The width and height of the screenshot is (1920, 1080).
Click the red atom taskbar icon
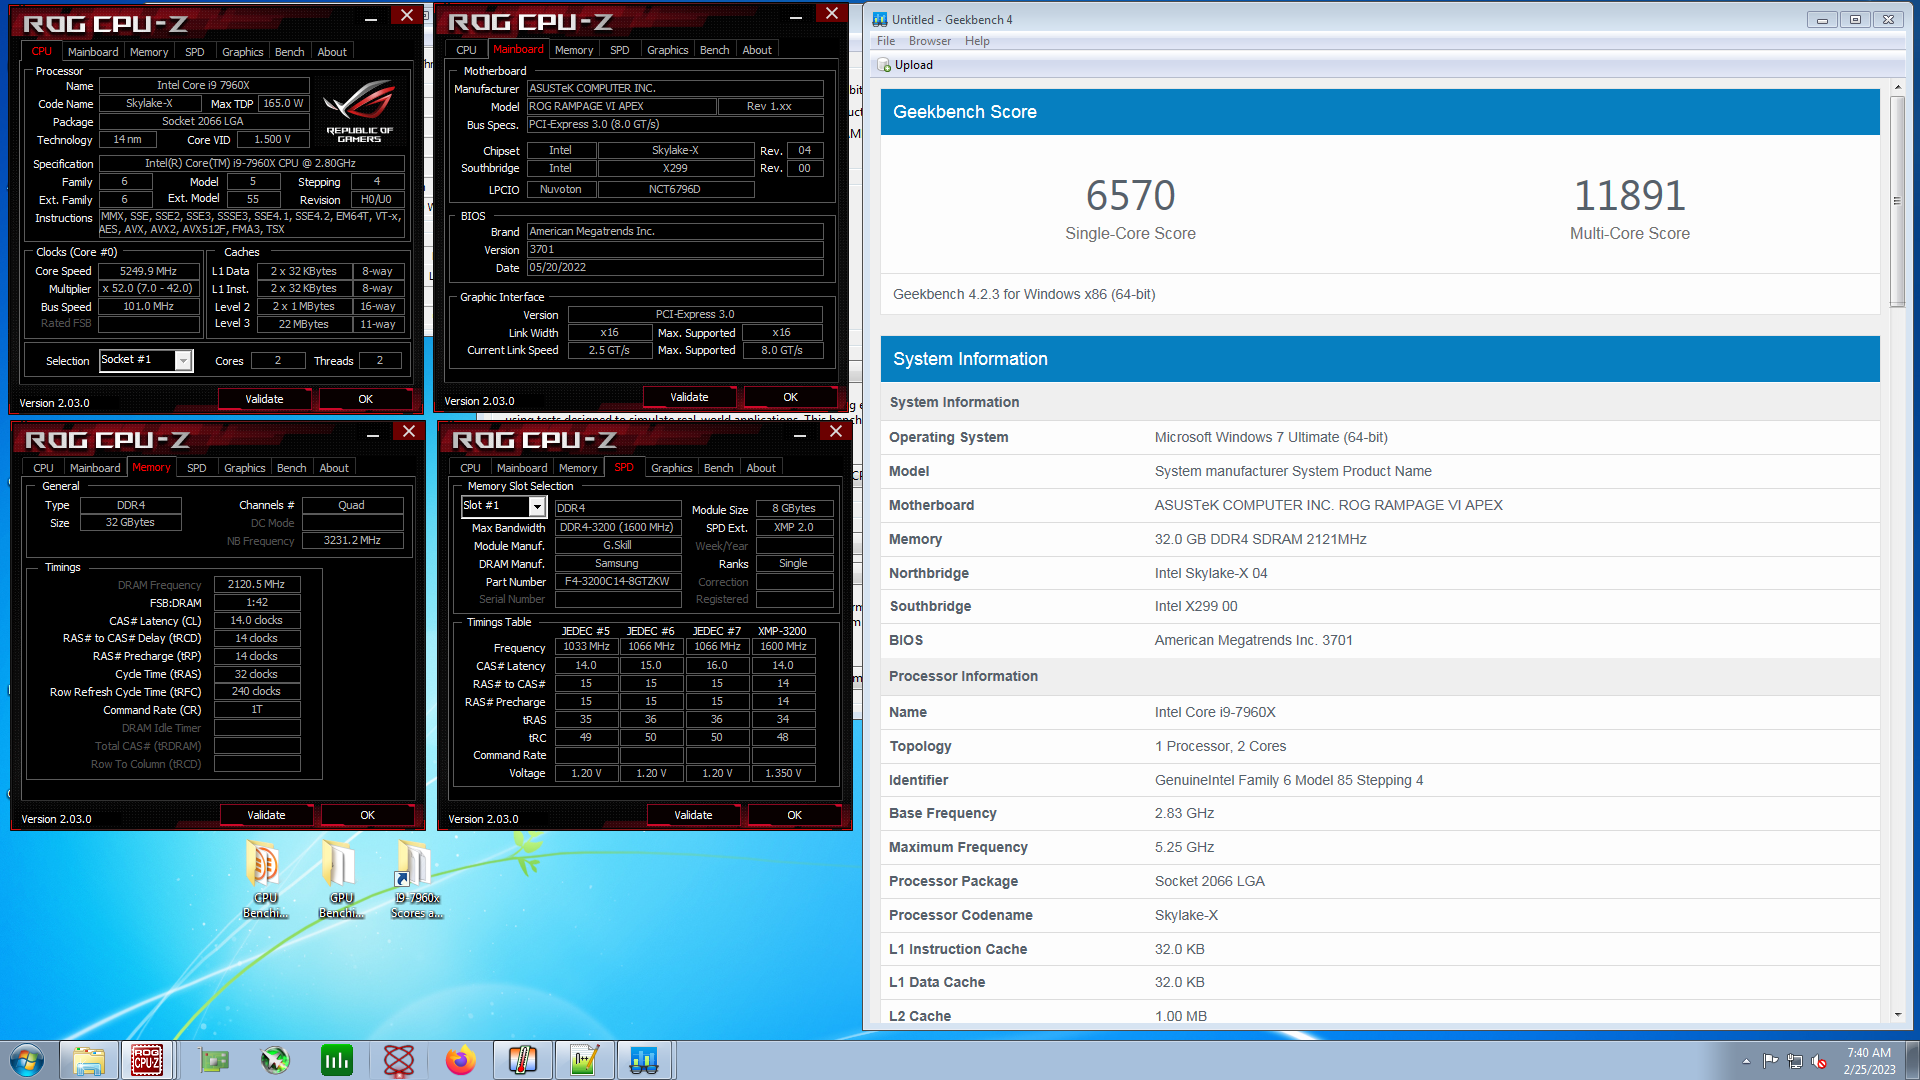399,1060
